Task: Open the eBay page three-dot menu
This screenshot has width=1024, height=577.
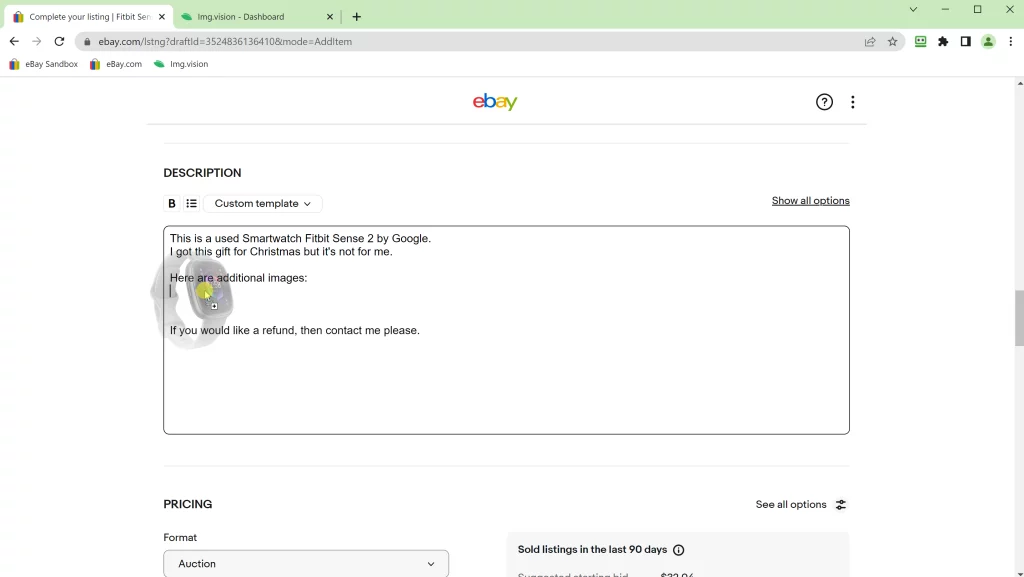Action: 852,102
